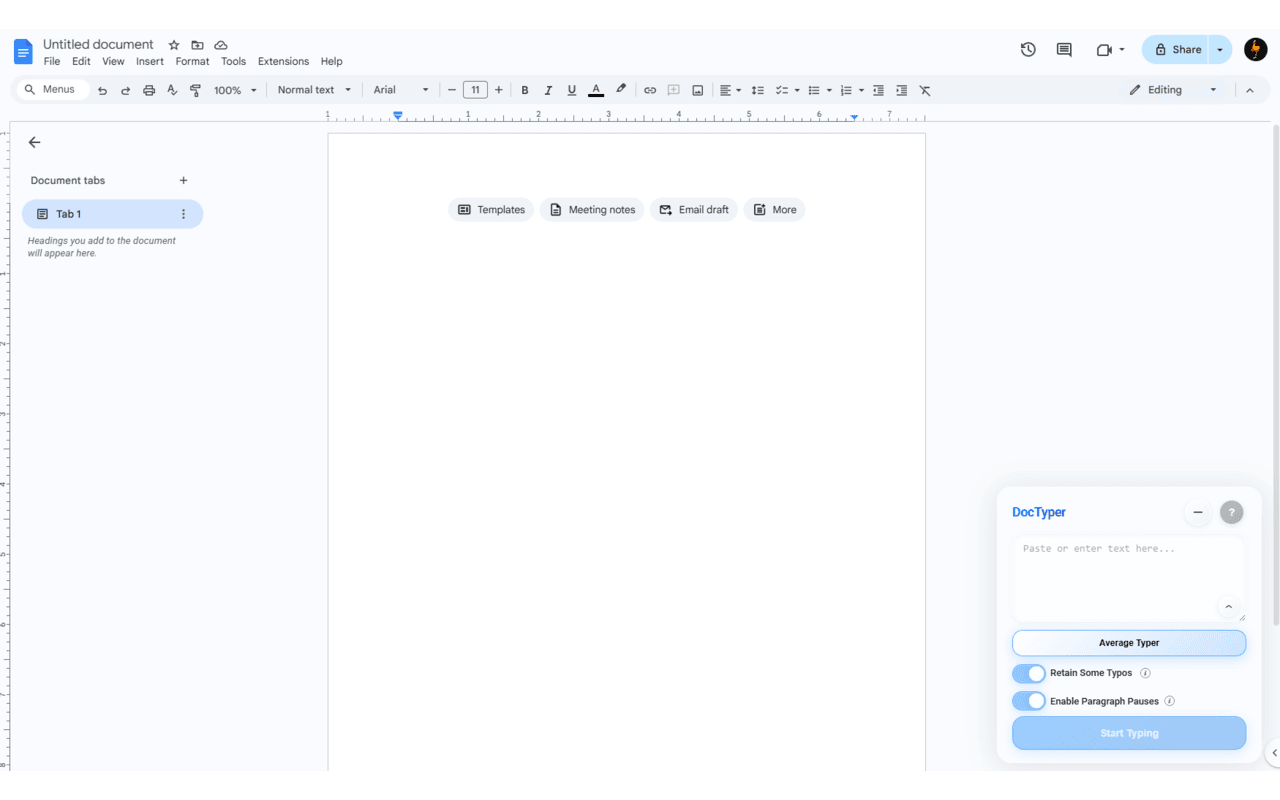Screen dimensions: 1280x800
Task: Open the Editing mode dropdown
Action: click(1173, 90)
